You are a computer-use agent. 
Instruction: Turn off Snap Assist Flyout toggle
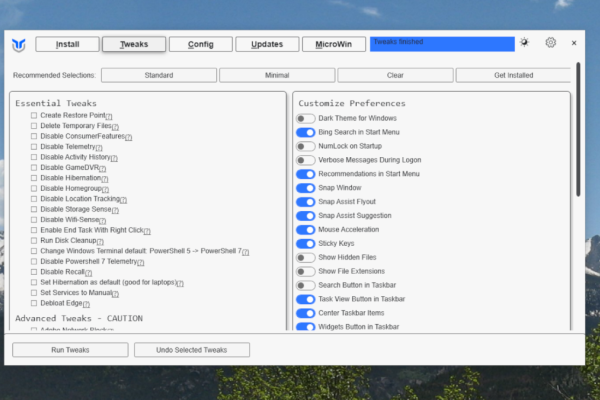[x=305, y=202]
